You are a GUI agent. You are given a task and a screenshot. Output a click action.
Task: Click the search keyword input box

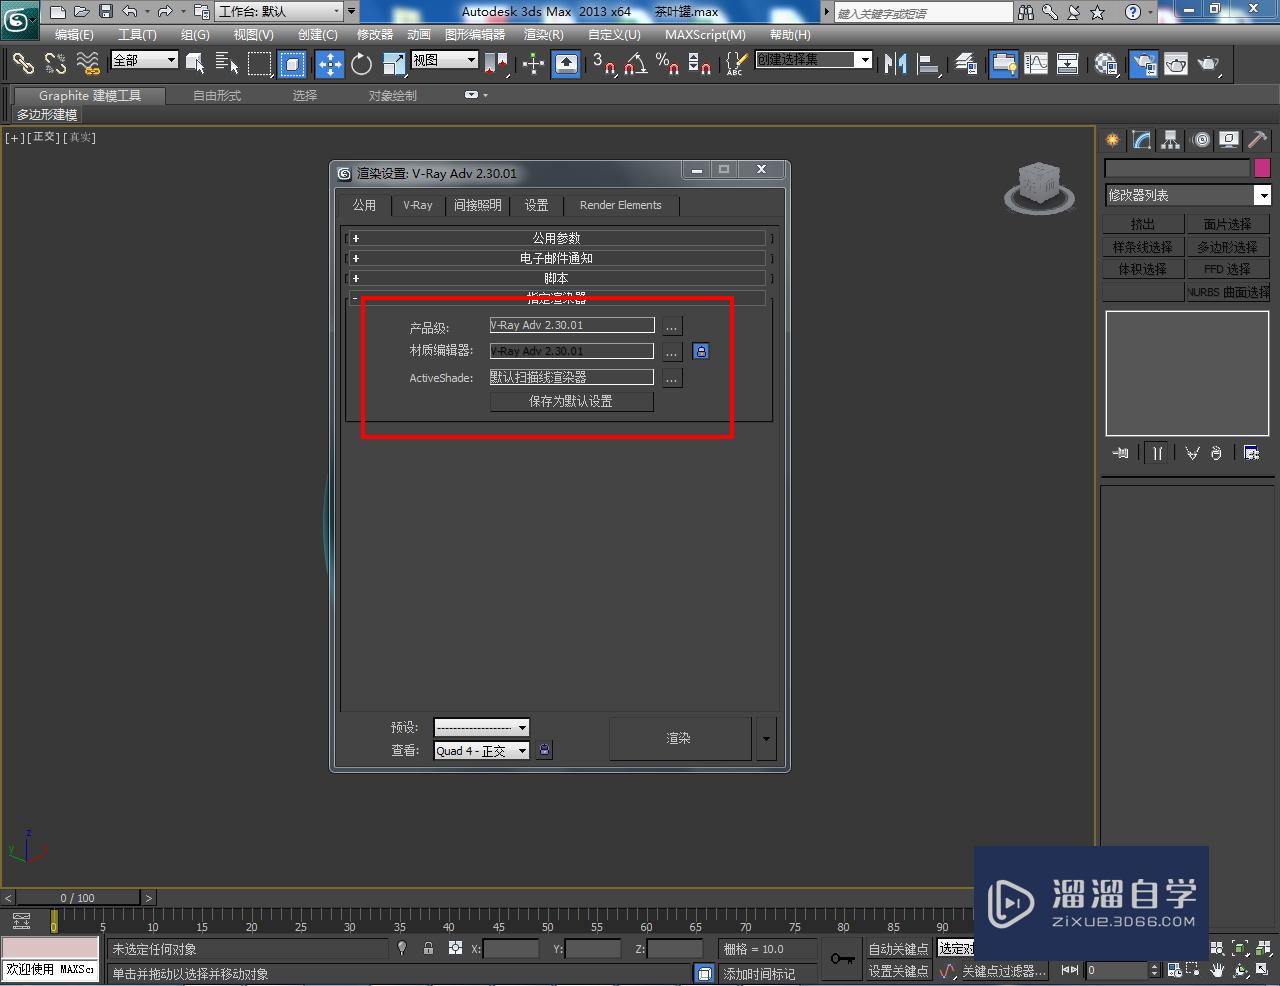pyautogui.click(x=923, y=12)
